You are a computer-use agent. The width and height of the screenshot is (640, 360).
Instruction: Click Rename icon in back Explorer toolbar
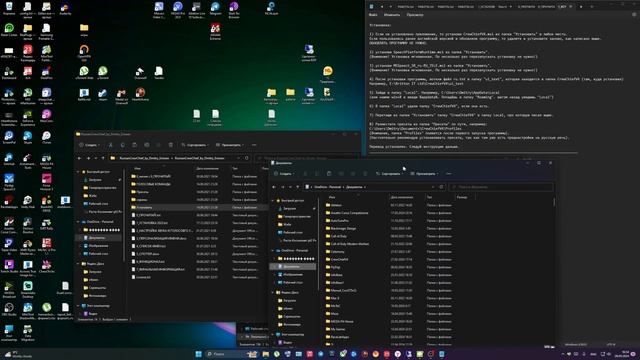(x=147, y=145)
